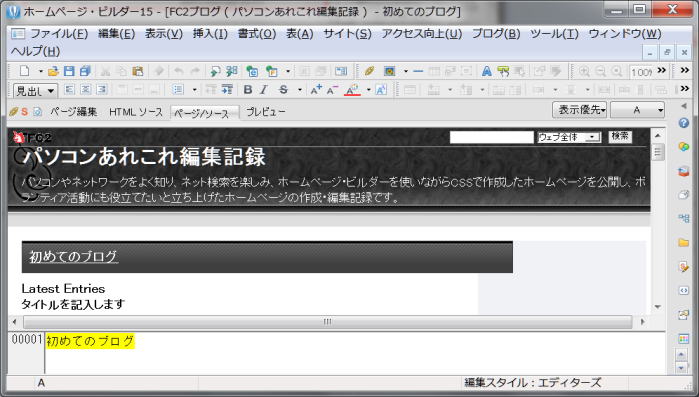Open the 見出し style dropdown
Image resolution: width=699 pixels, height=397 pixels.
point(35,90)
